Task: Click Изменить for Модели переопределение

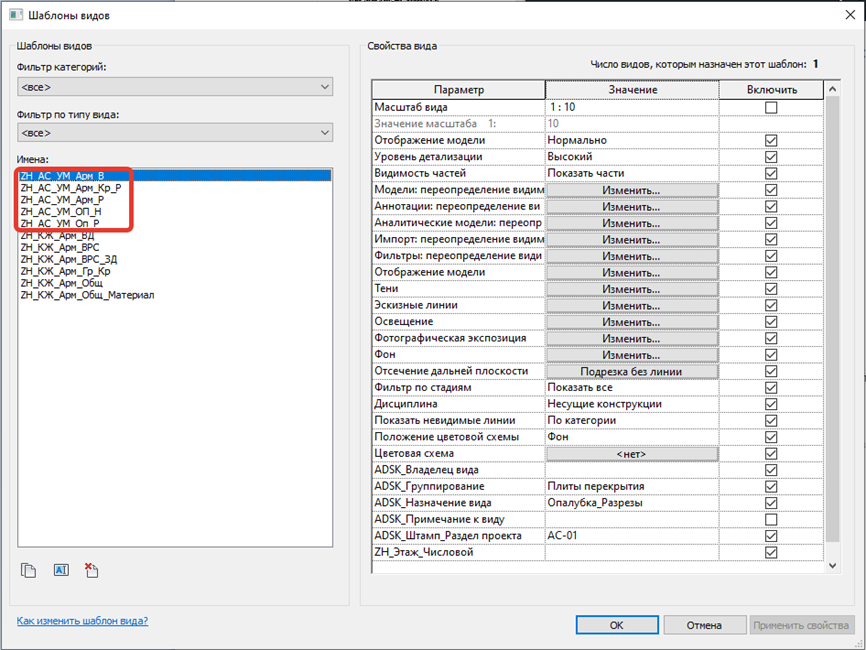Action: tap(632, 190)
